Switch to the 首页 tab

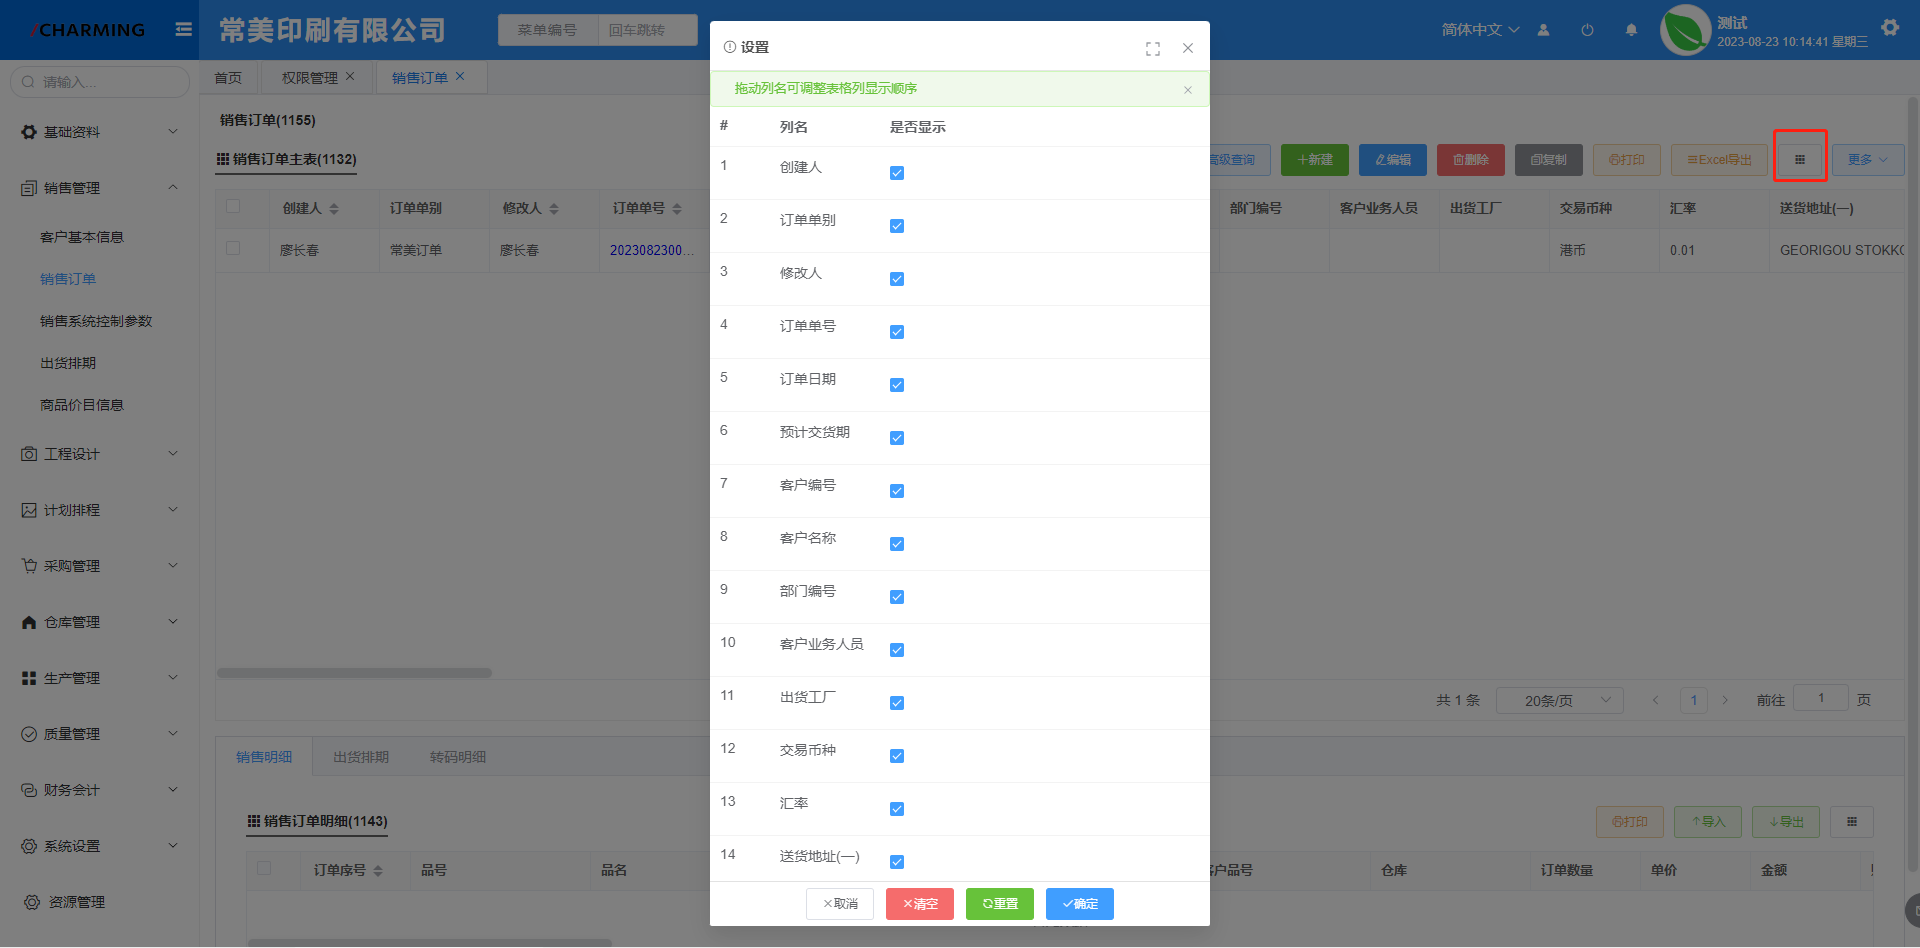pos(228,78)
